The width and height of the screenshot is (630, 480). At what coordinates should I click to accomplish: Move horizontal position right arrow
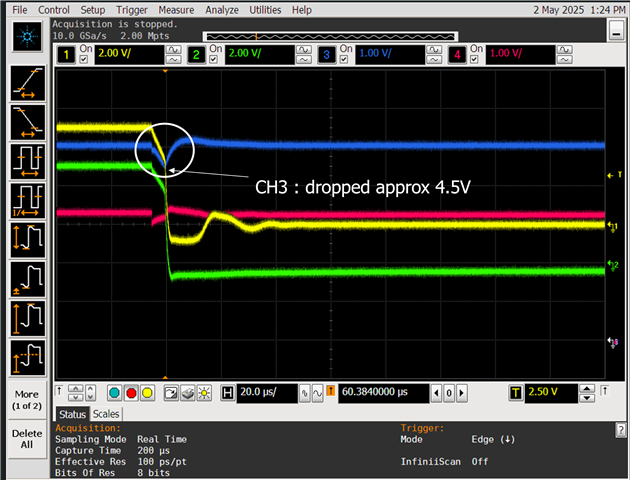(462, 393)
